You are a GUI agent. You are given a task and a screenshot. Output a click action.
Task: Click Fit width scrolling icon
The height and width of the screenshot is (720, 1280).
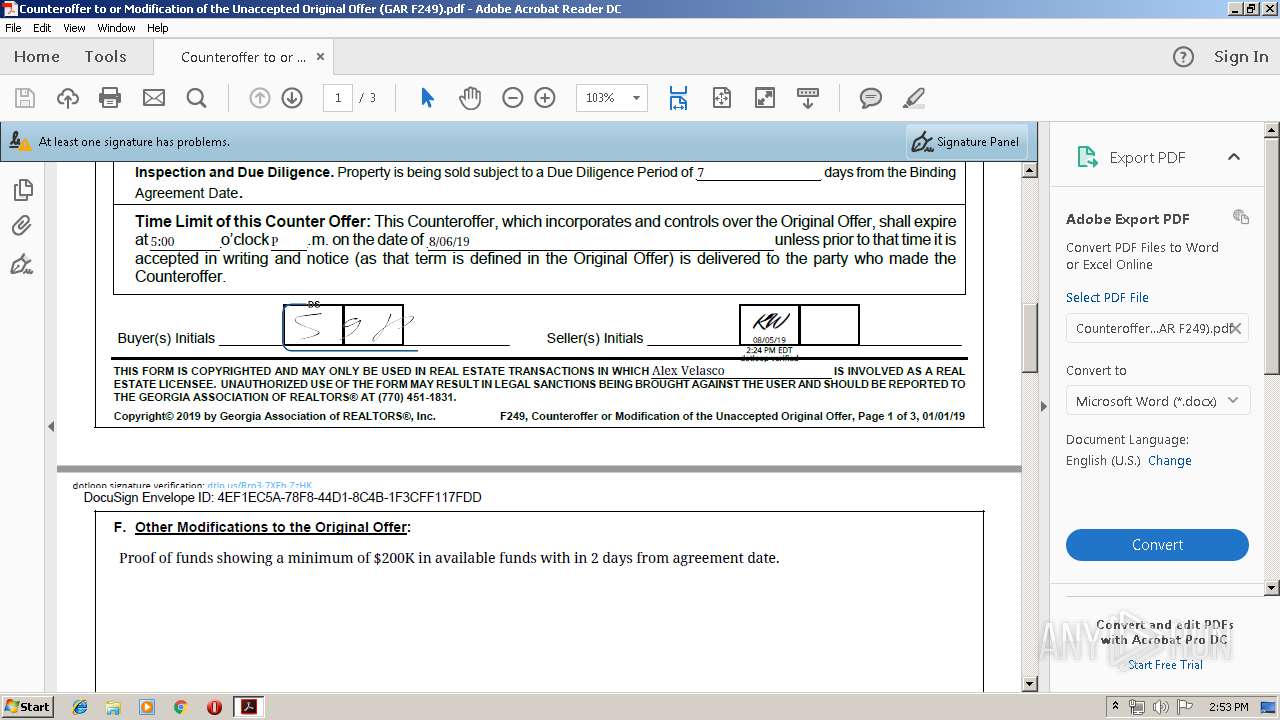click(679, 98)
